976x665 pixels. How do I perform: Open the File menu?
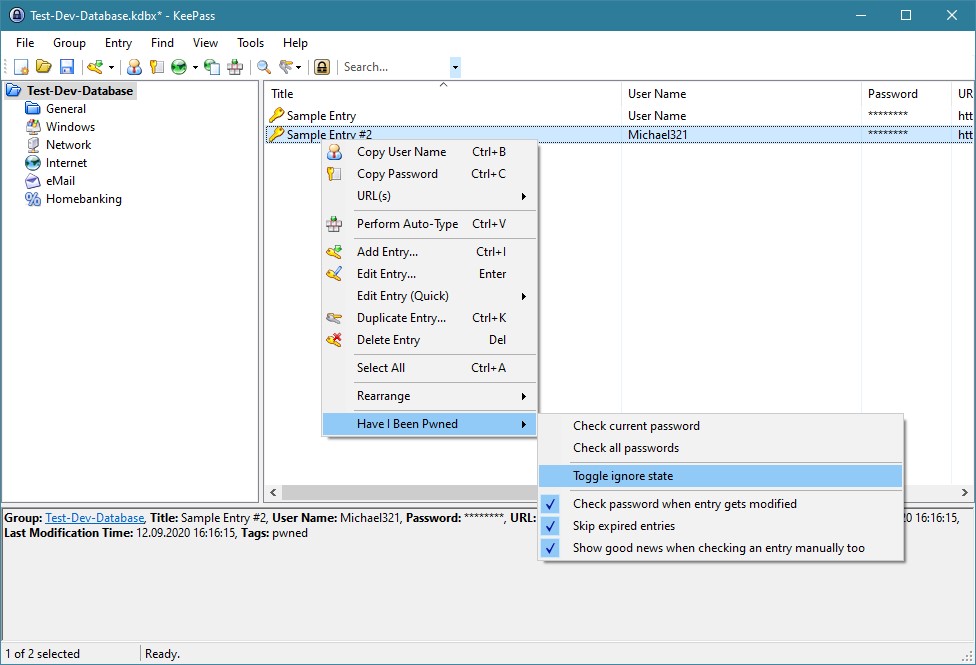click(x=25, y=42)
